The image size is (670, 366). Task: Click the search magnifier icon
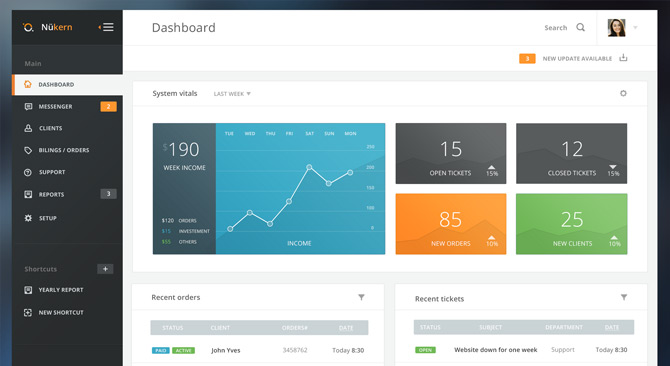point(580,27)
